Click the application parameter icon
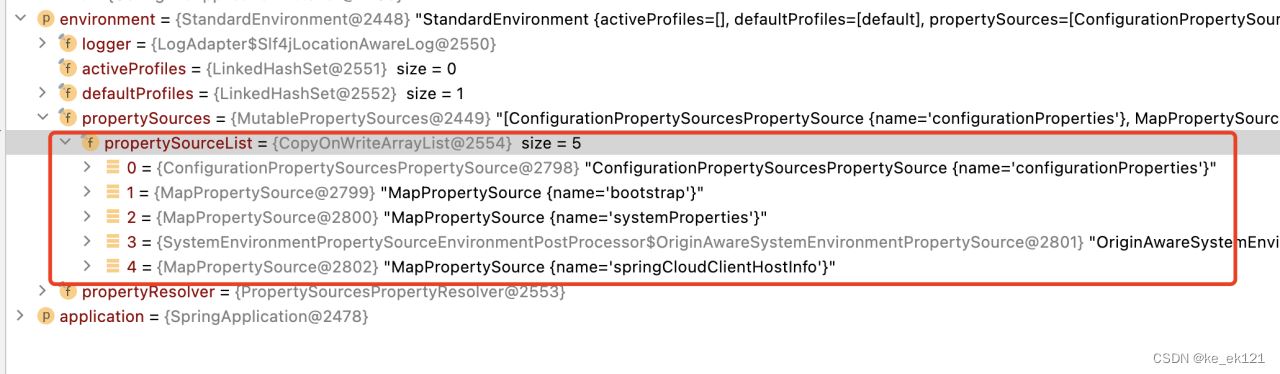This screenshot has height=374, width=1280. tap(45, 317)
